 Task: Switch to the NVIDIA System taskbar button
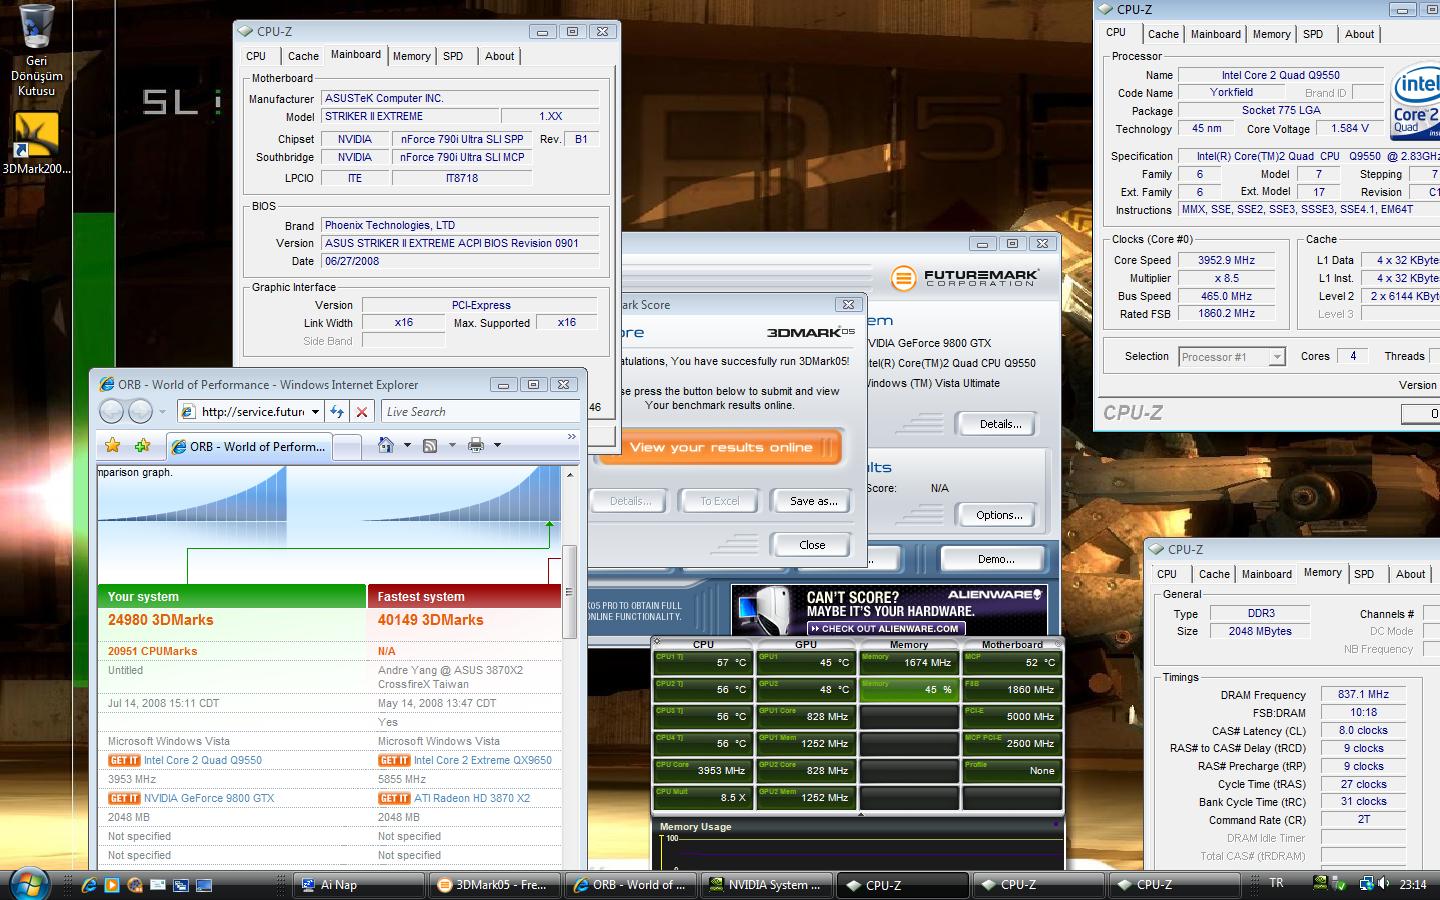tap(767, 885)
